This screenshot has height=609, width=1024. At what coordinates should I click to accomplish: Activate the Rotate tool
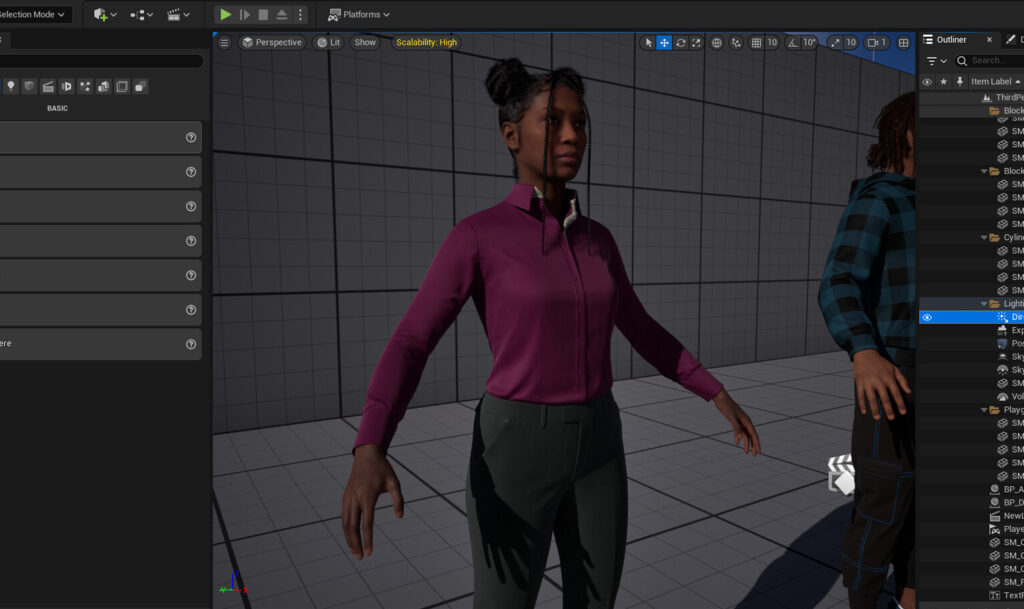click(681, 44)
